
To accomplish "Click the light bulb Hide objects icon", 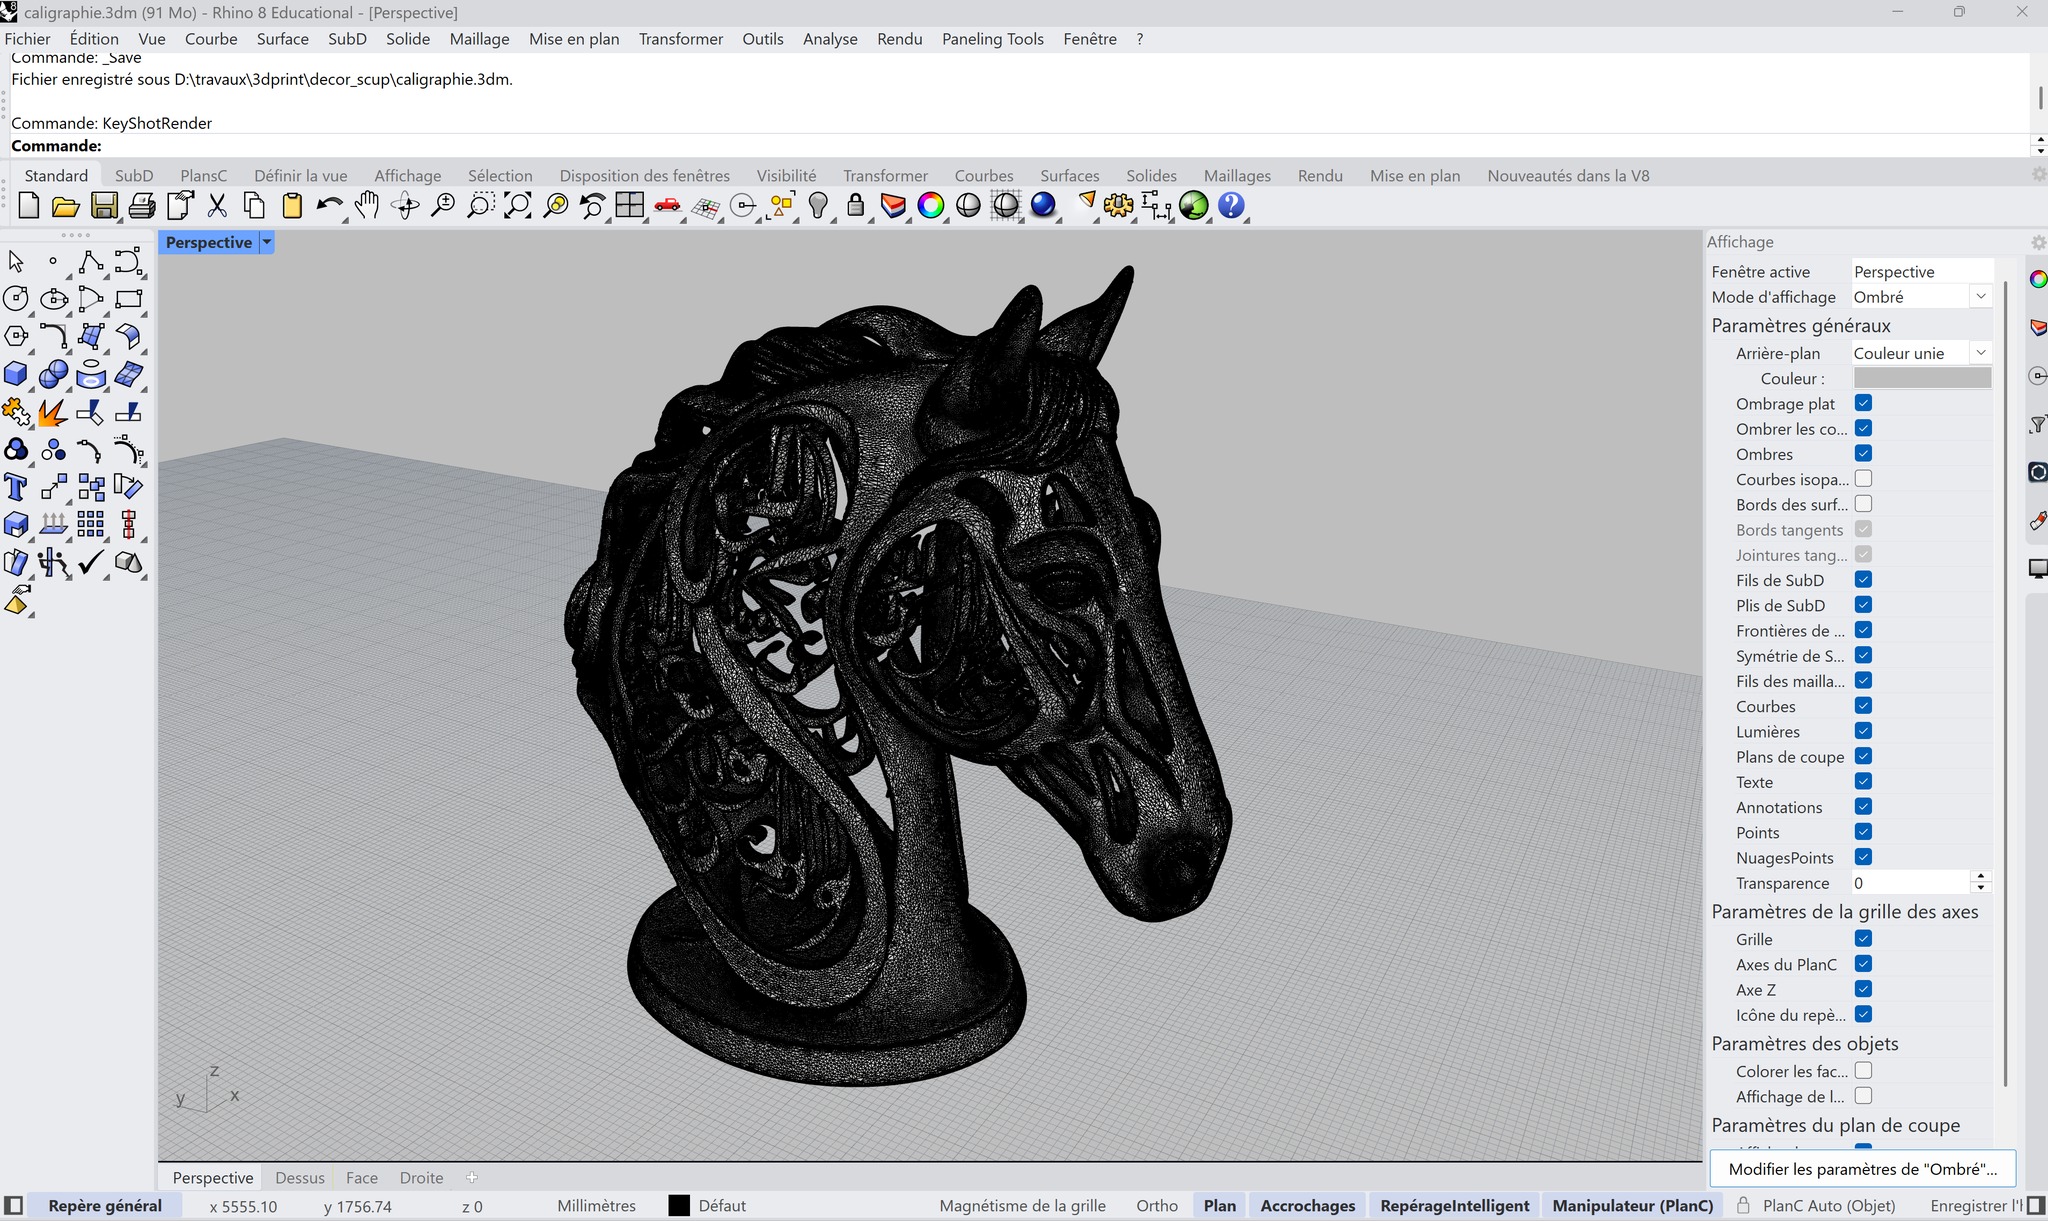I will 819,206.
